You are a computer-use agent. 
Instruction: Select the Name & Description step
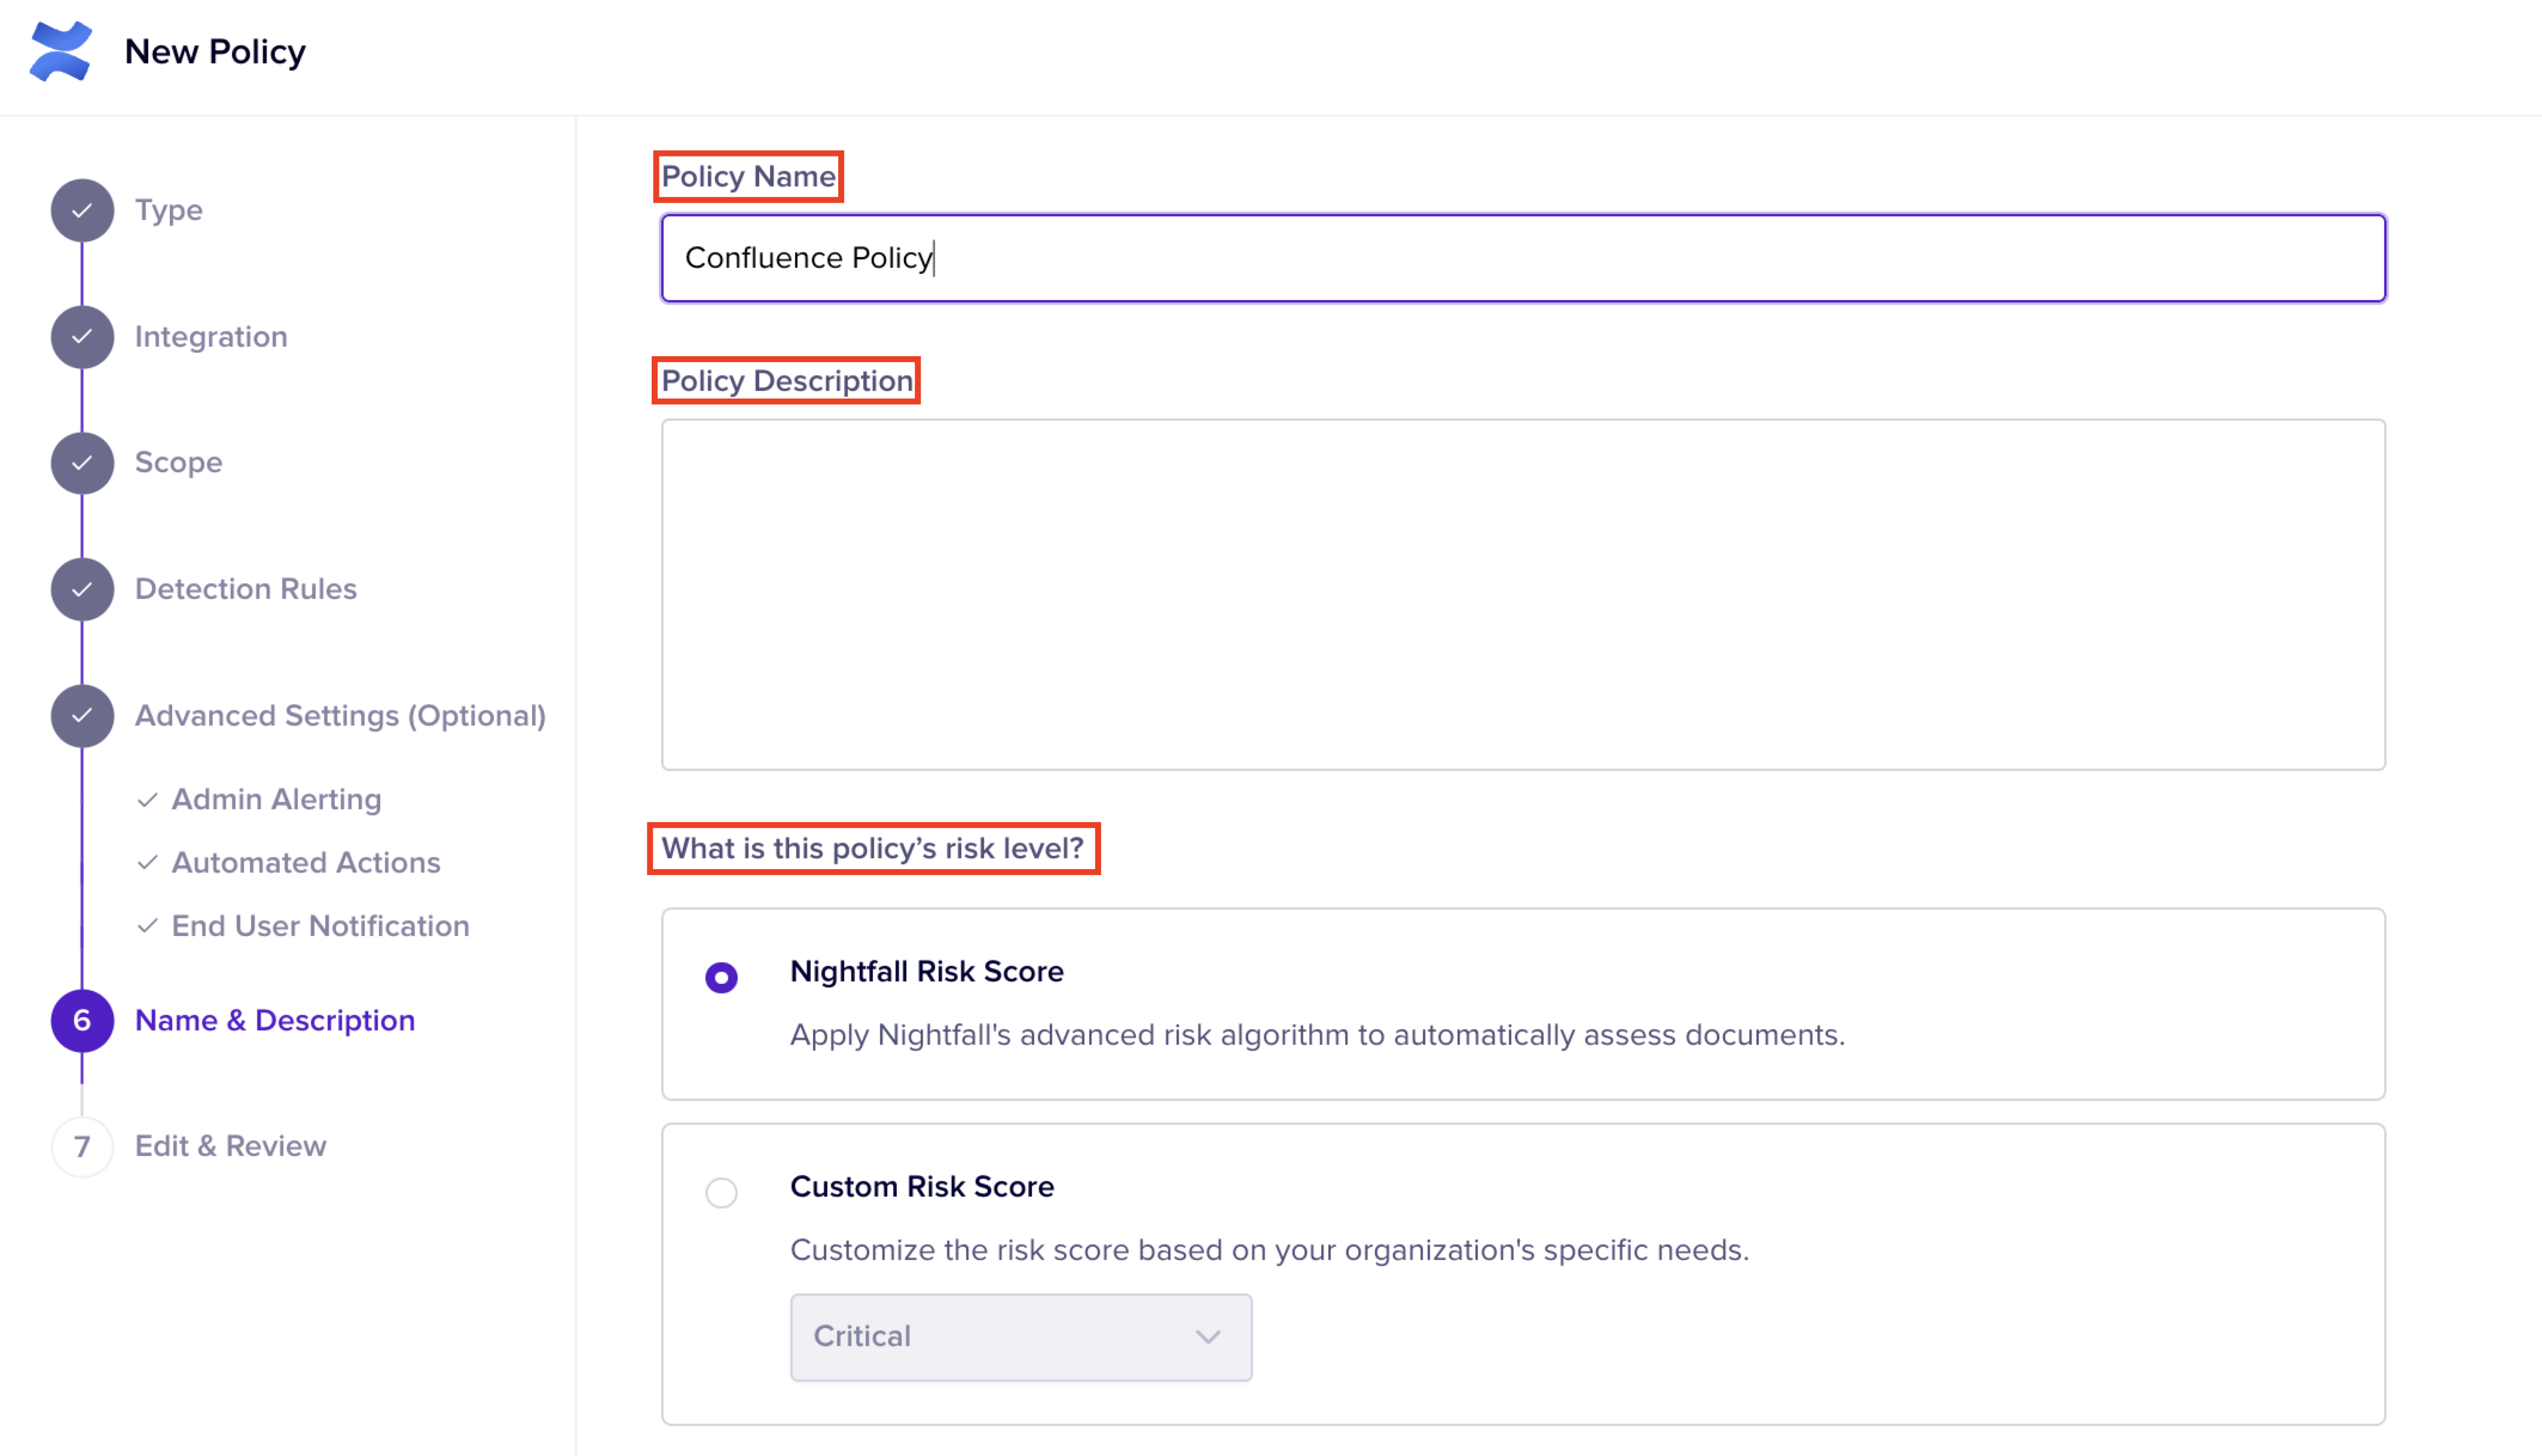pos(274,1020)
